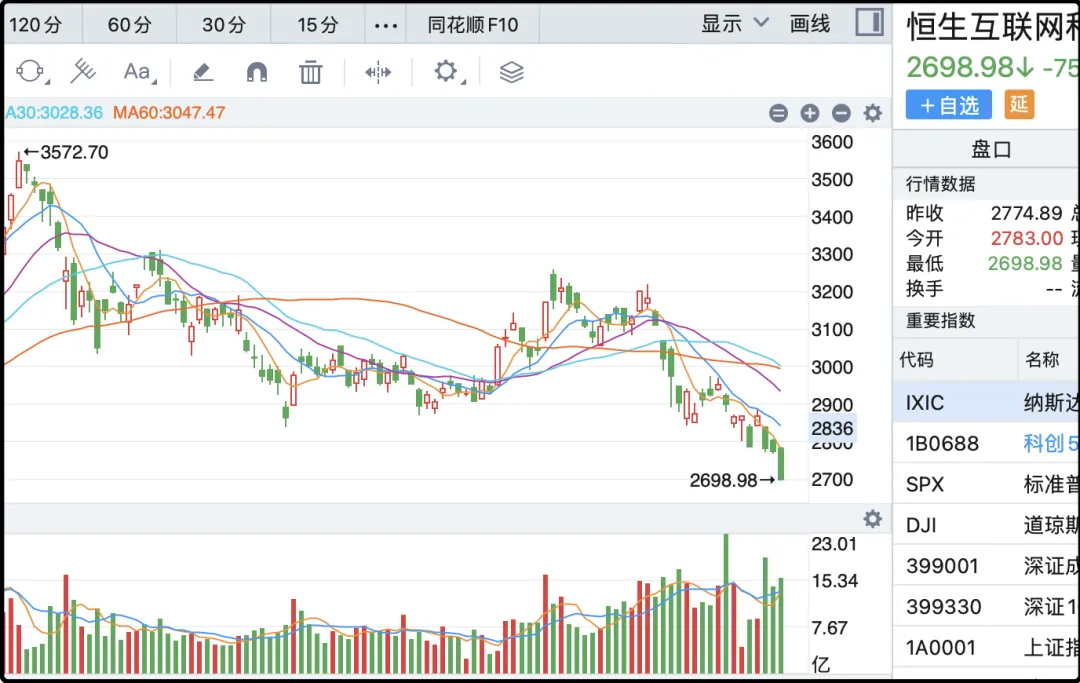Open the more timeframes ellipsis menu
1080x683 pixels.
pyautogui.click(x=385, y=25)
